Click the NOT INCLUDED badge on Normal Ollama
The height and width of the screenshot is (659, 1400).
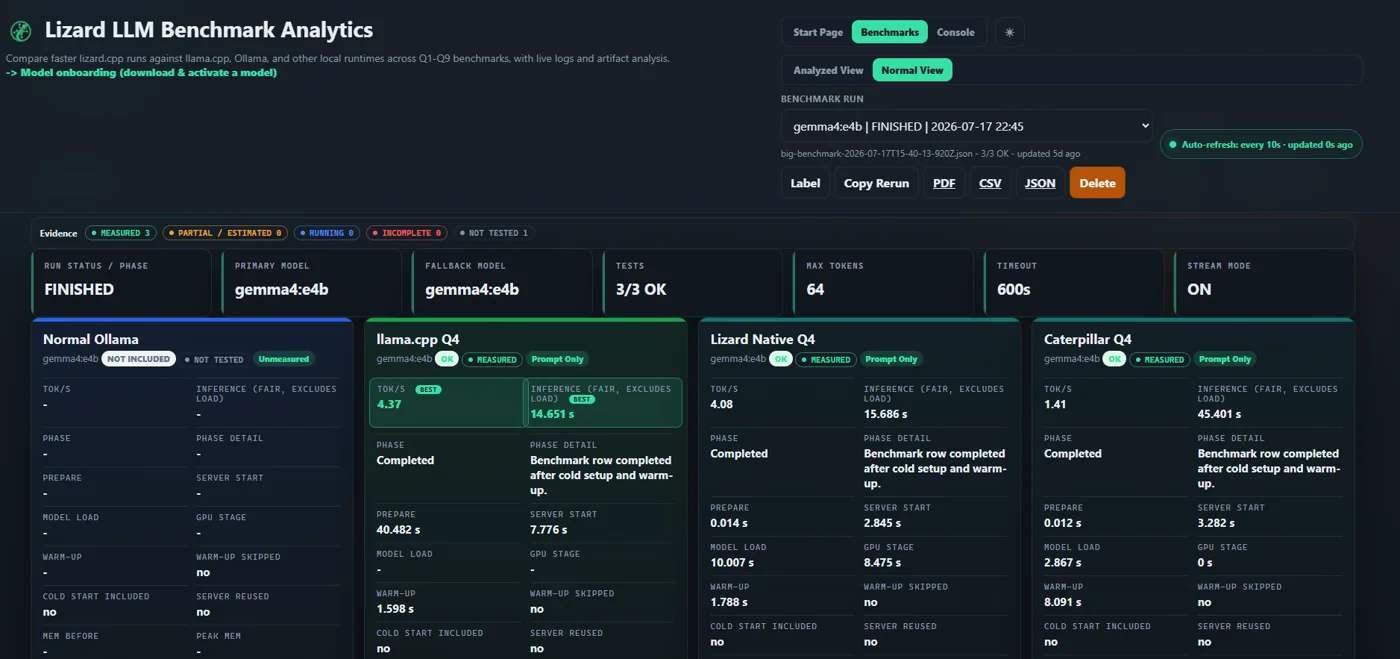[x=138, y=359]
